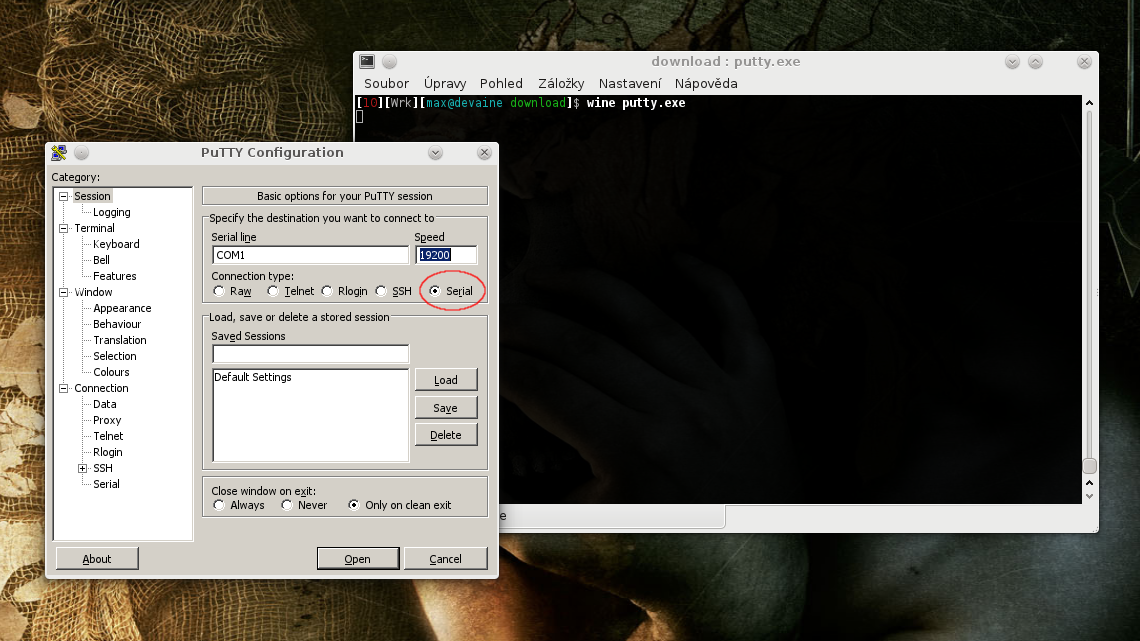
Task: Click the round pin button in the terminal title bar
Action: click(390, 62)
